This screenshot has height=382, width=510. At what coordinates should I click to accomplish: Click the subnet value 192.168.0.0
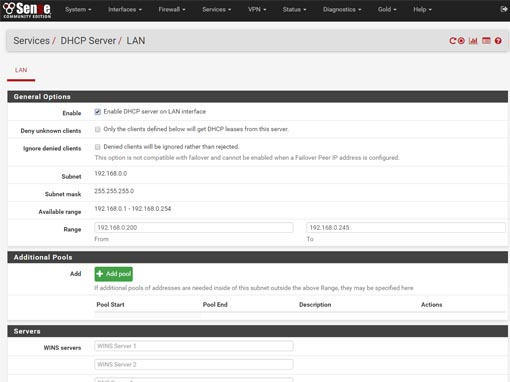pos(111,174)
